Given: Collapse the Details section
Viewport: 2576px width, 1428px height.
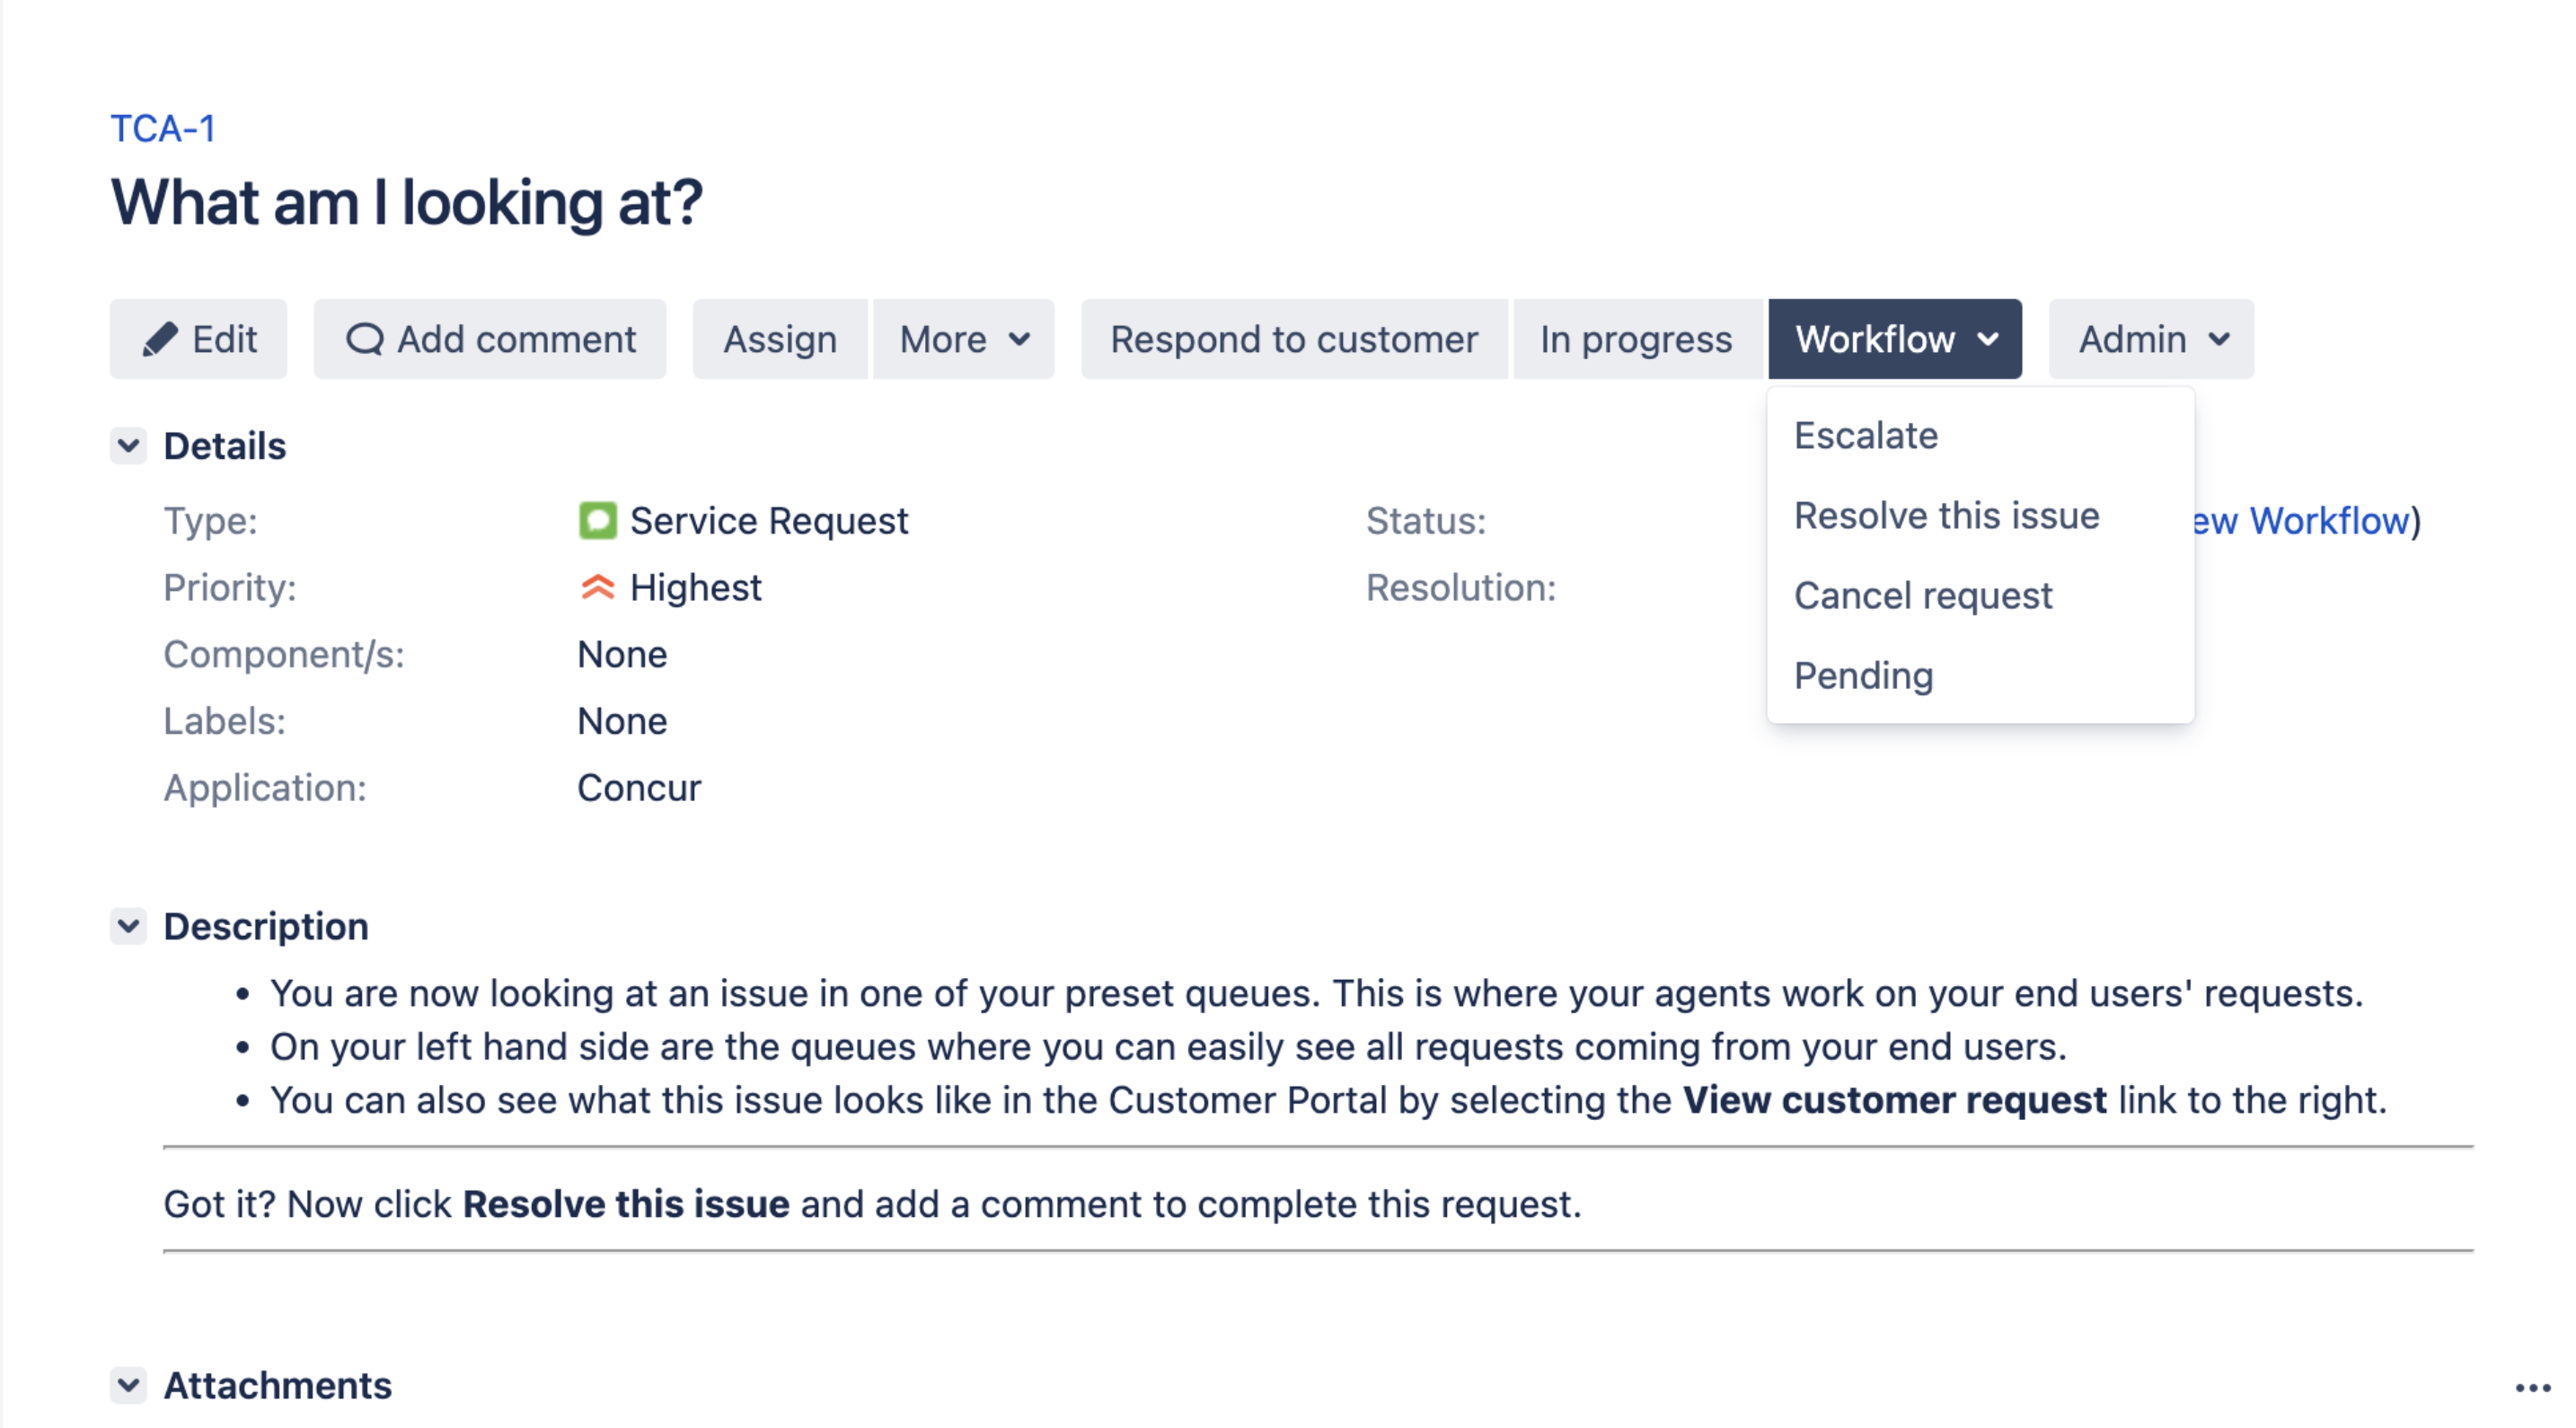Looking at the screenshot, I should pos(129,445).
